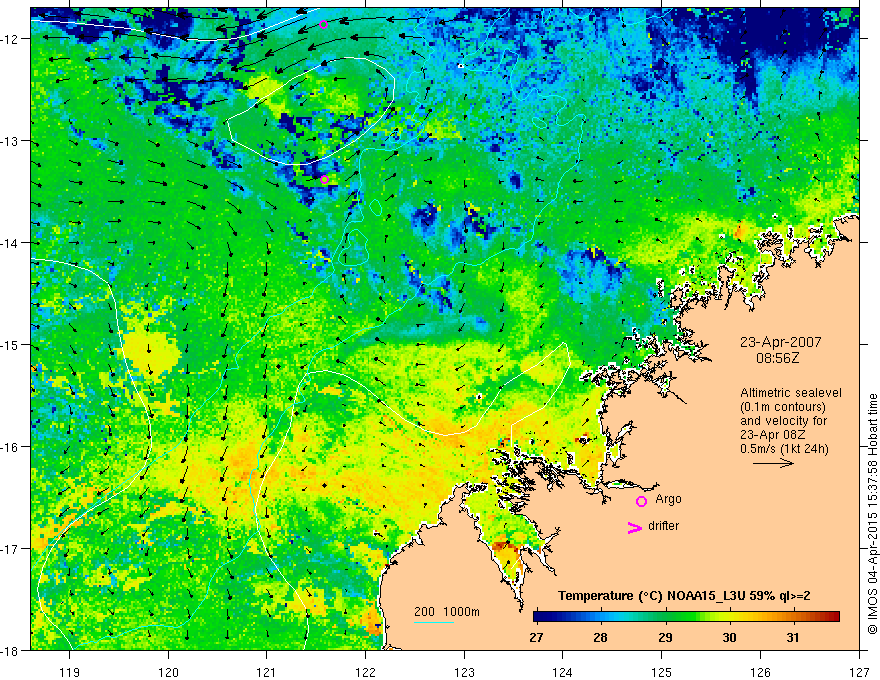Image resolution: width=880 pixels, height=680 pixels.
Task: Click the color bar label 31
Action: (792, 638)
